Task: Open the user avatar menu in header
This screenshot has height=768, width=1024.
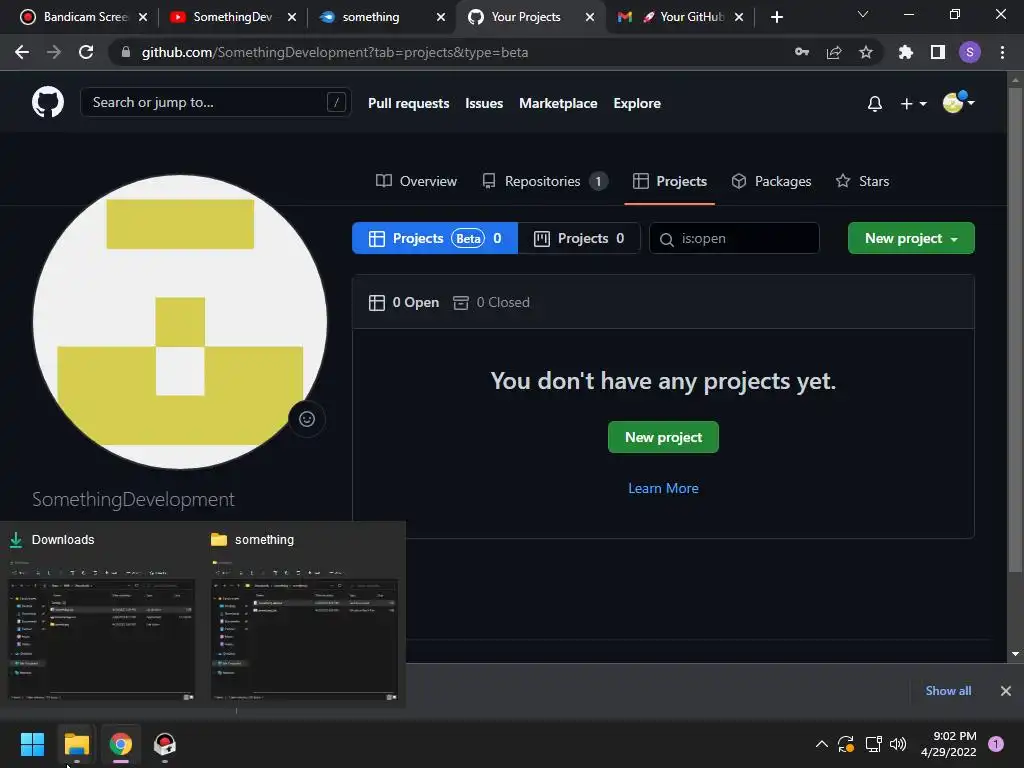Action: pos(959,103)
